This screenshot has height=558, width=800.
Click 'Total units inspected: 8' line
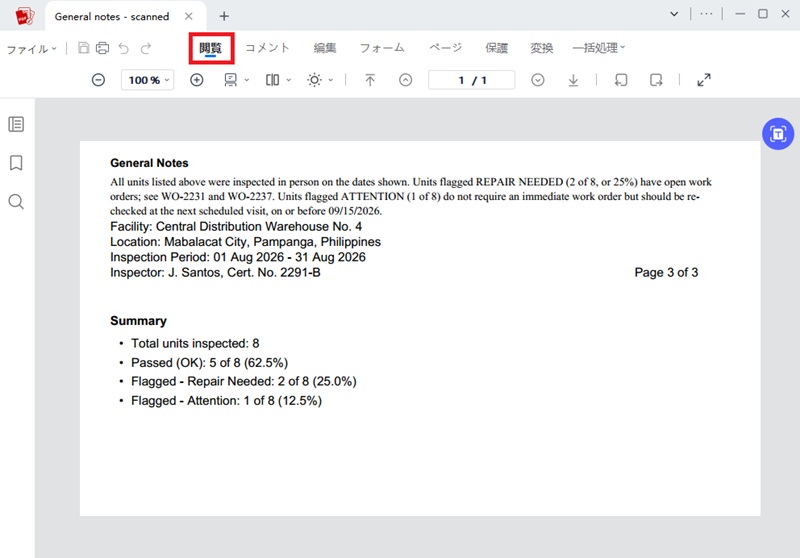pyautogui.click(x=195, y=343)
